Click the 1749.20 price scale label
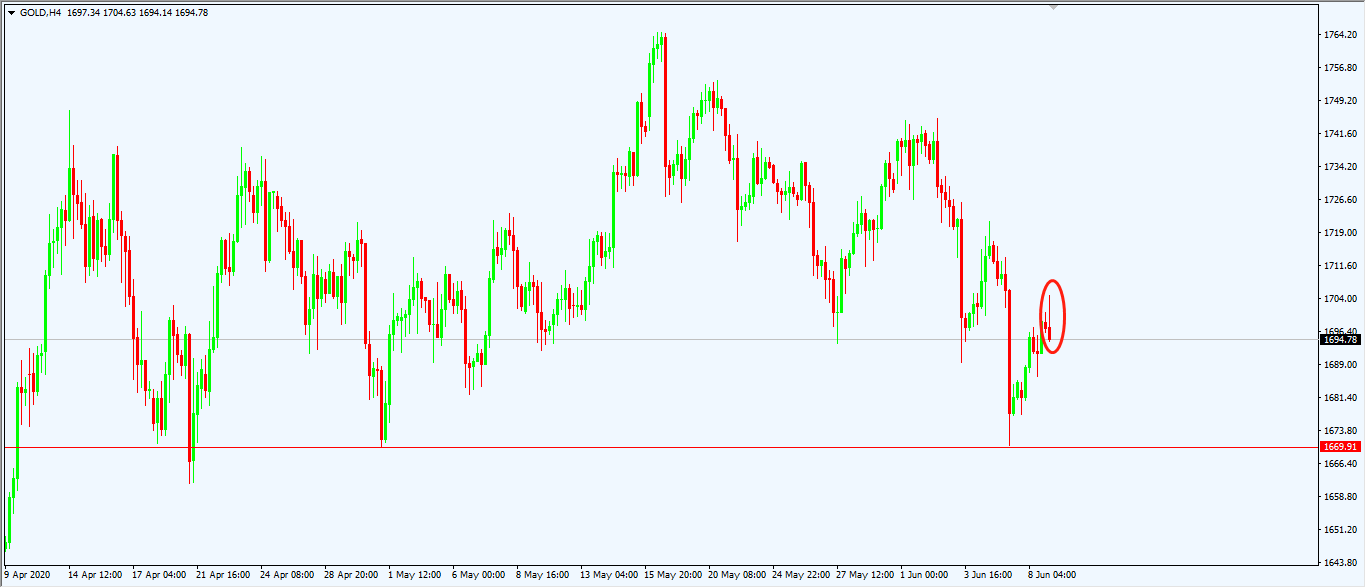This screenshot has width=1366, height=588. [x=1340, y=101]
